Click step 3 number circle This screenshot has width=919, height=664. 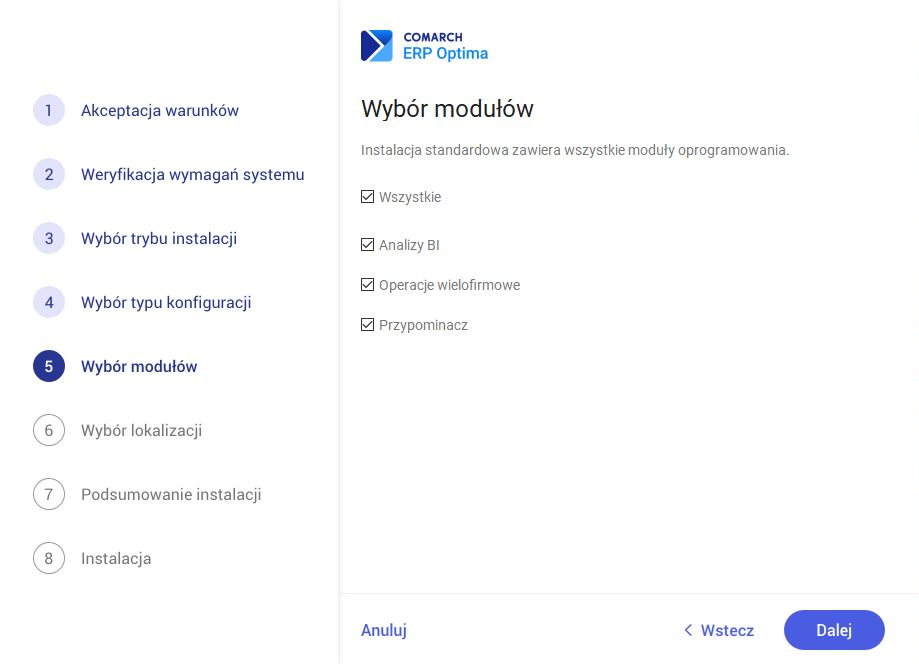tap(49, 239)
